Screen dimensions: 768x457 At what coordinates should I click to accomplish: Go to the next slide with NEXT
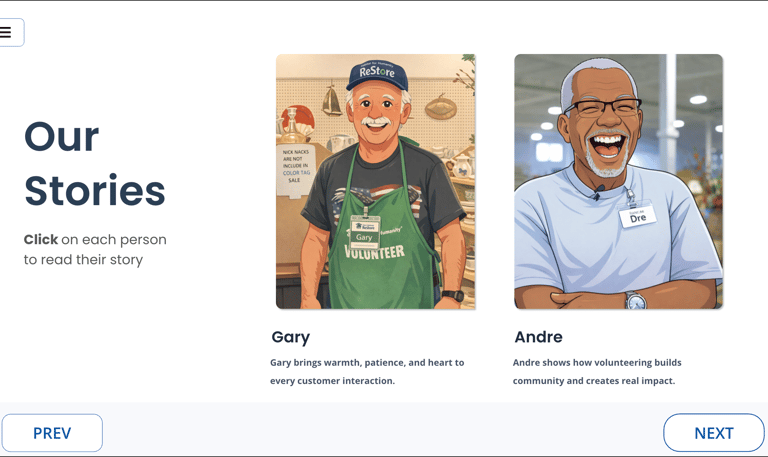pos(714,433)
